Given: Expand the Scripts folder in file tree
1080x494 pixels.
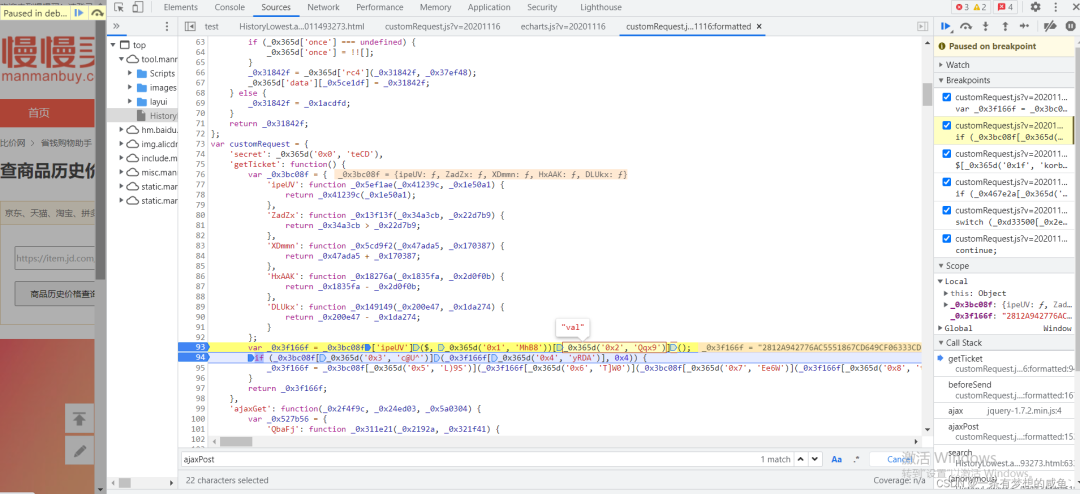Looking at the screenshot, I should point(130,73).
